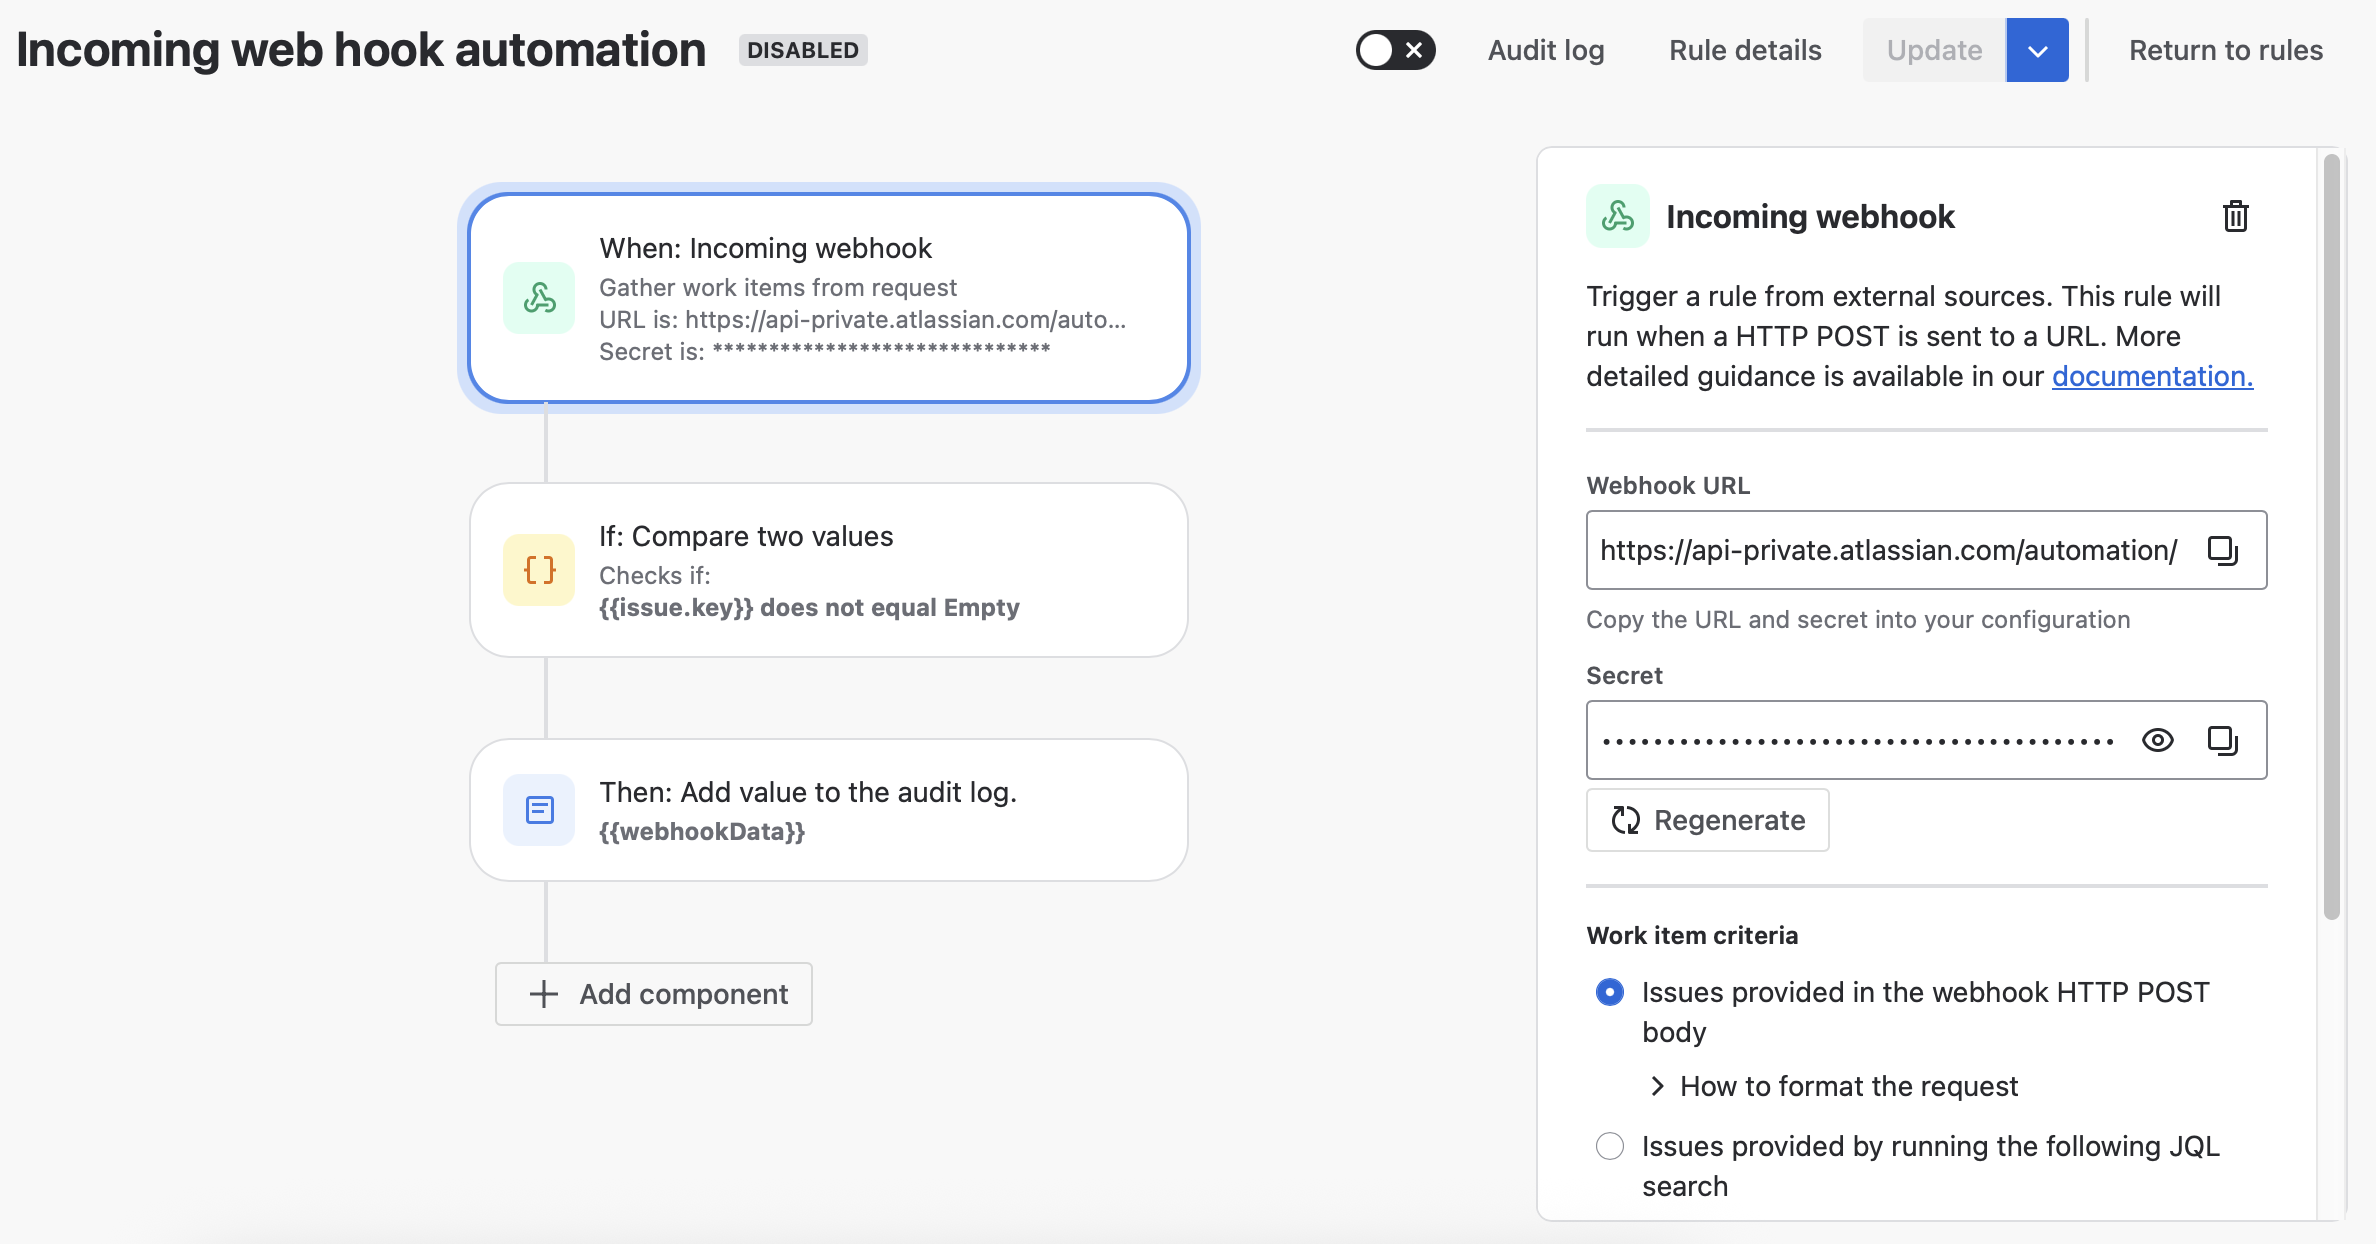Click 'Copy the URL and secret into your configuration' text
2376x1244 pixels.
click(1858, 619)
